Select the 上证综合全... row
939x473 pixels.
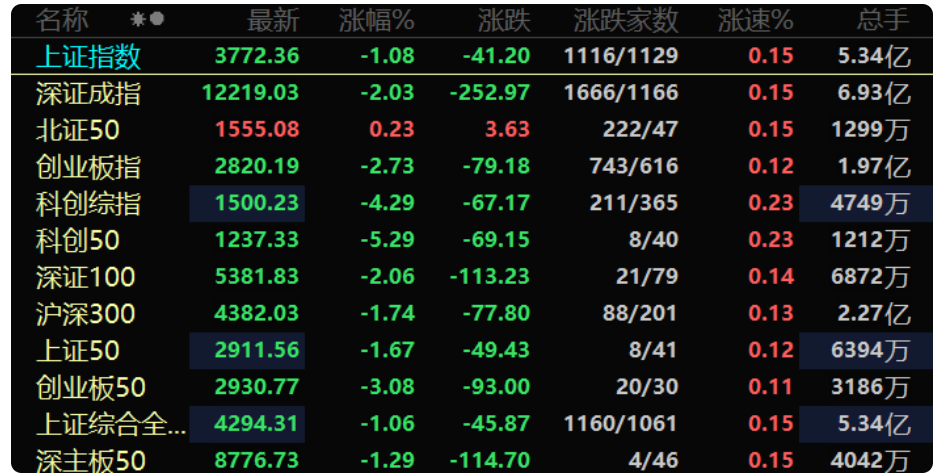click(x=472, y=425)
